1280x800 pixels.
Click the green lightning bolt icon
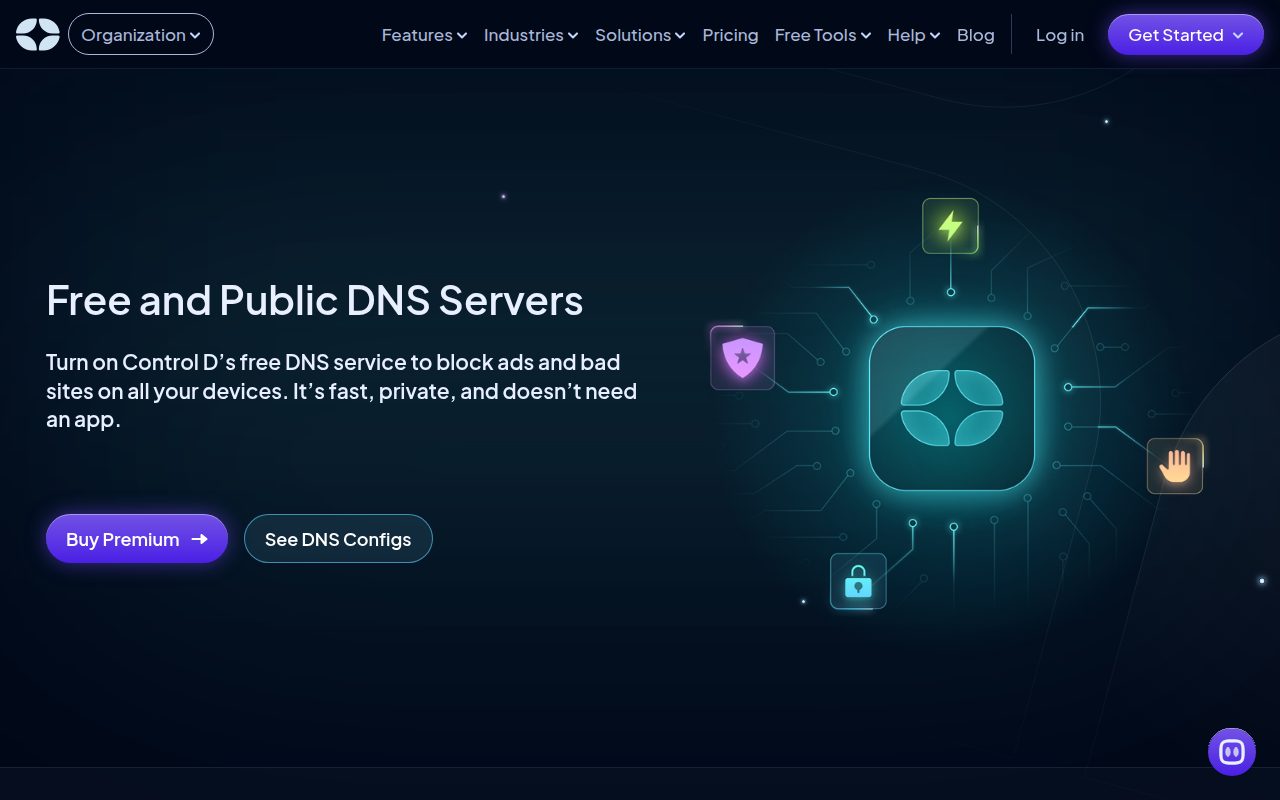(950, 226)
